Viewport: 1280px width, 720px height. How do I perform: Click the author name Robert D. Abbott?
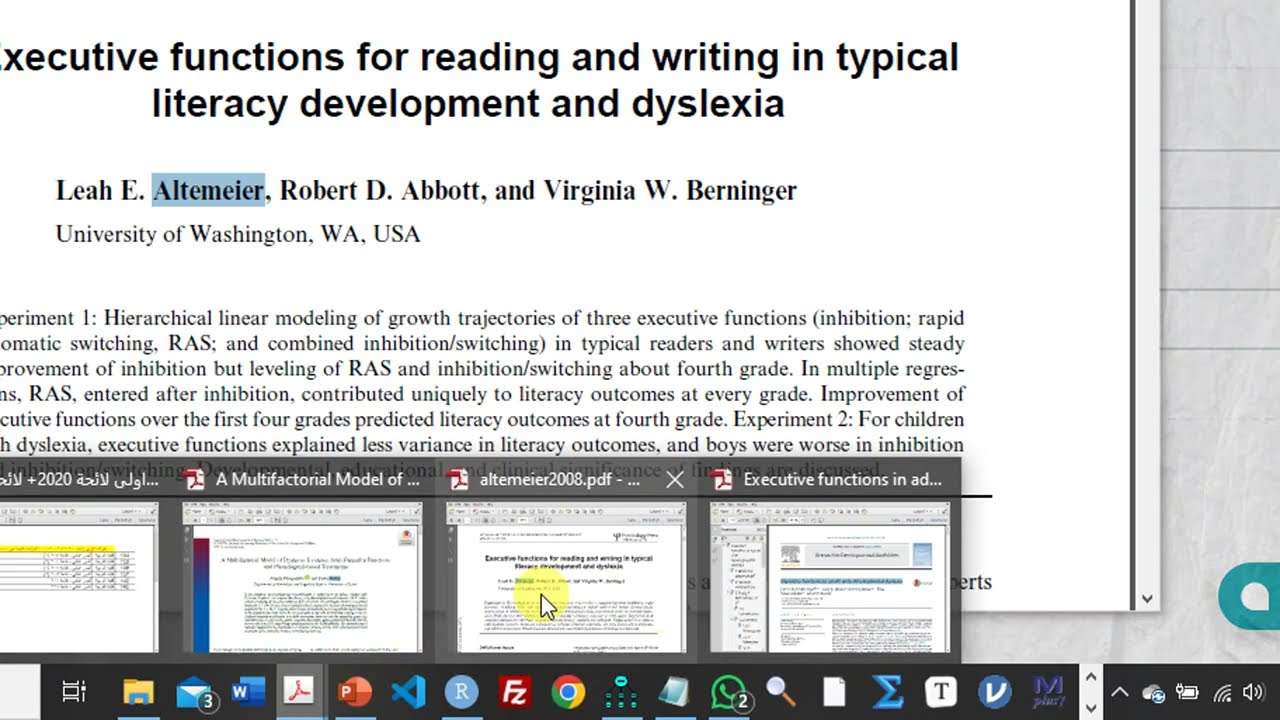(x=380, y=190)
